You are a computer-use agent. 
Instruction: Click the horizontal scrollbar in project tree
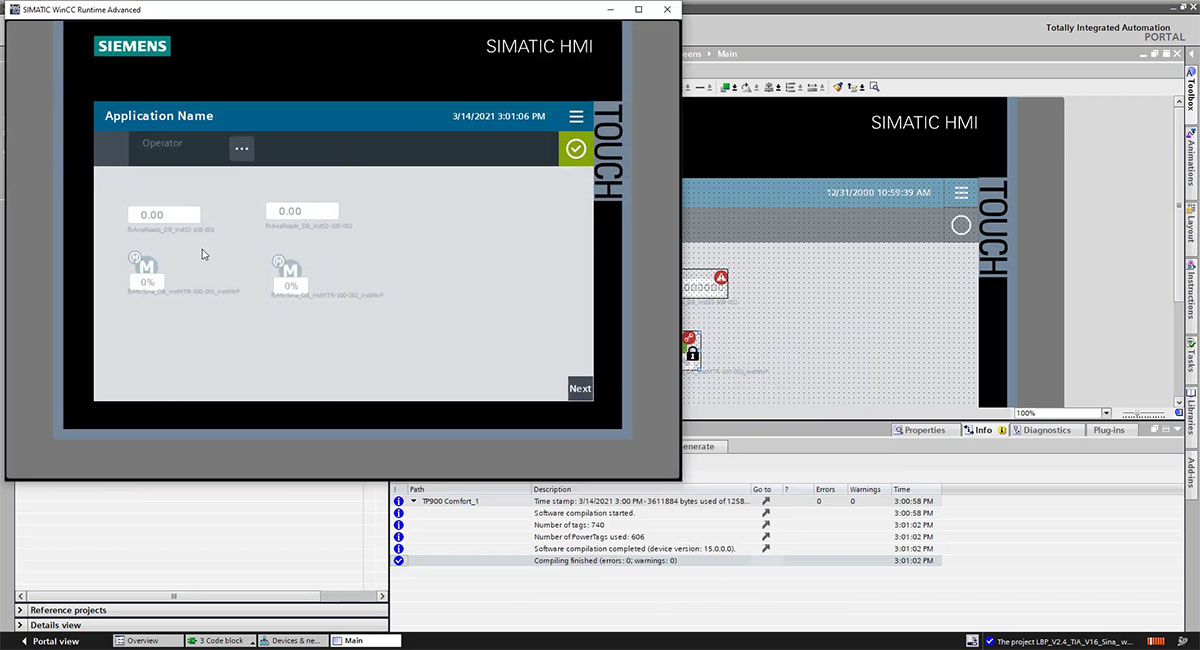pyautogui.click(x=175, y=596)
